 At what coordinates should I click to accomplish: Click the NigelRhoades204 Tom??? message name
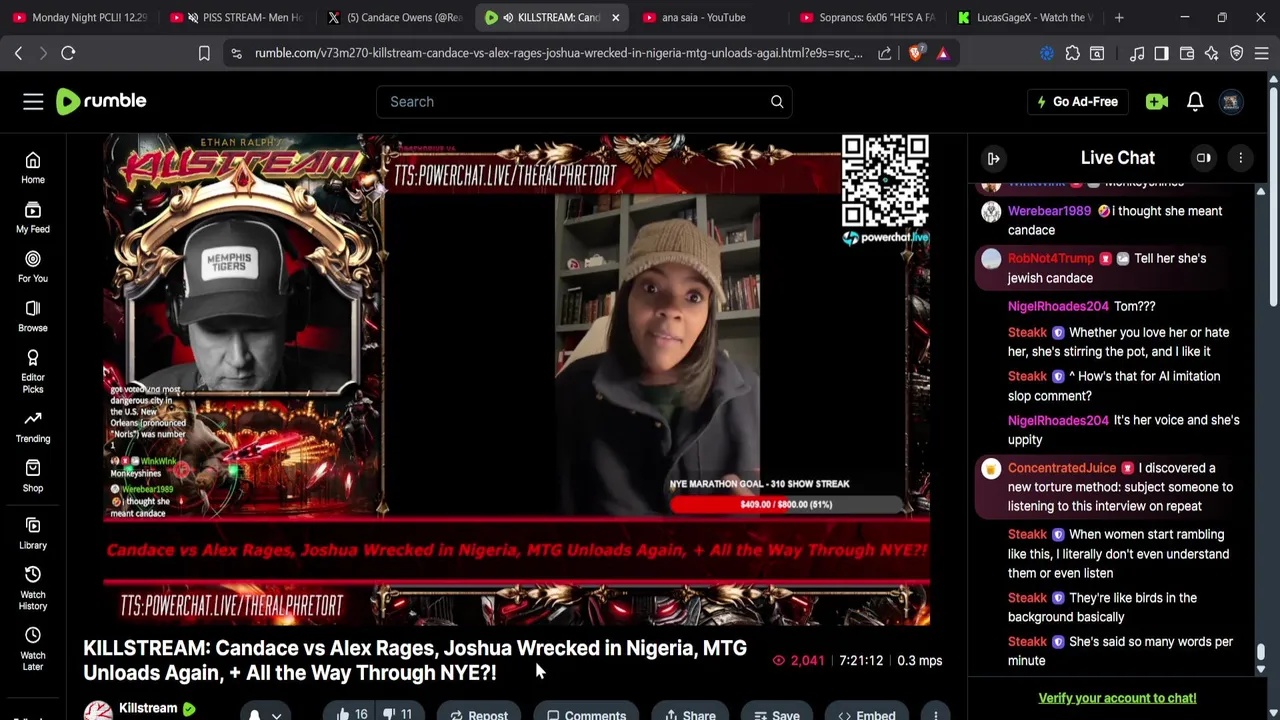[x=1058, y=306]
